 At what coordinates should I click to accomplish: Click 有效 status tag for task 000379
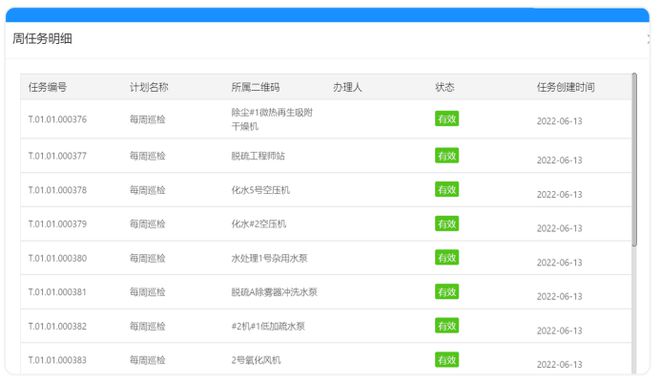click(x=447, y=224)
